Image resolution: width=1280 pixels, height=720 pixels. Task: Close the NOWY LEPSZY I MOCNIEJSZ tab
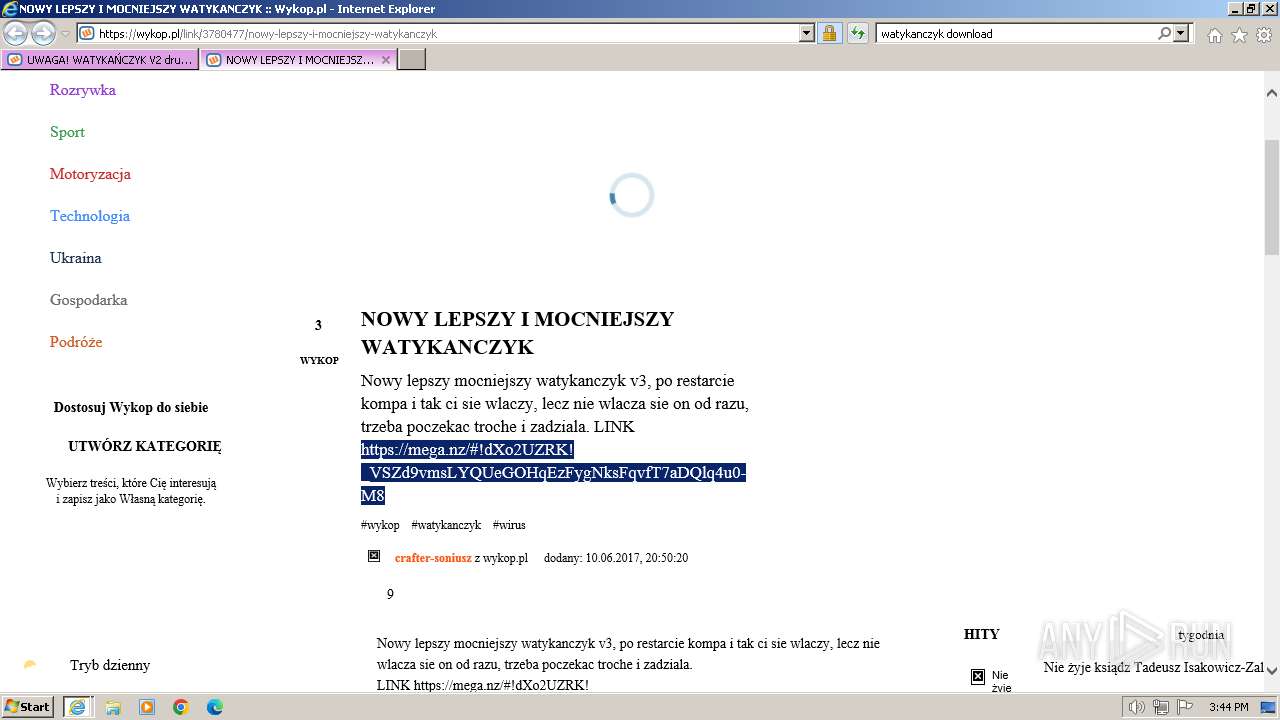[386, 60]
